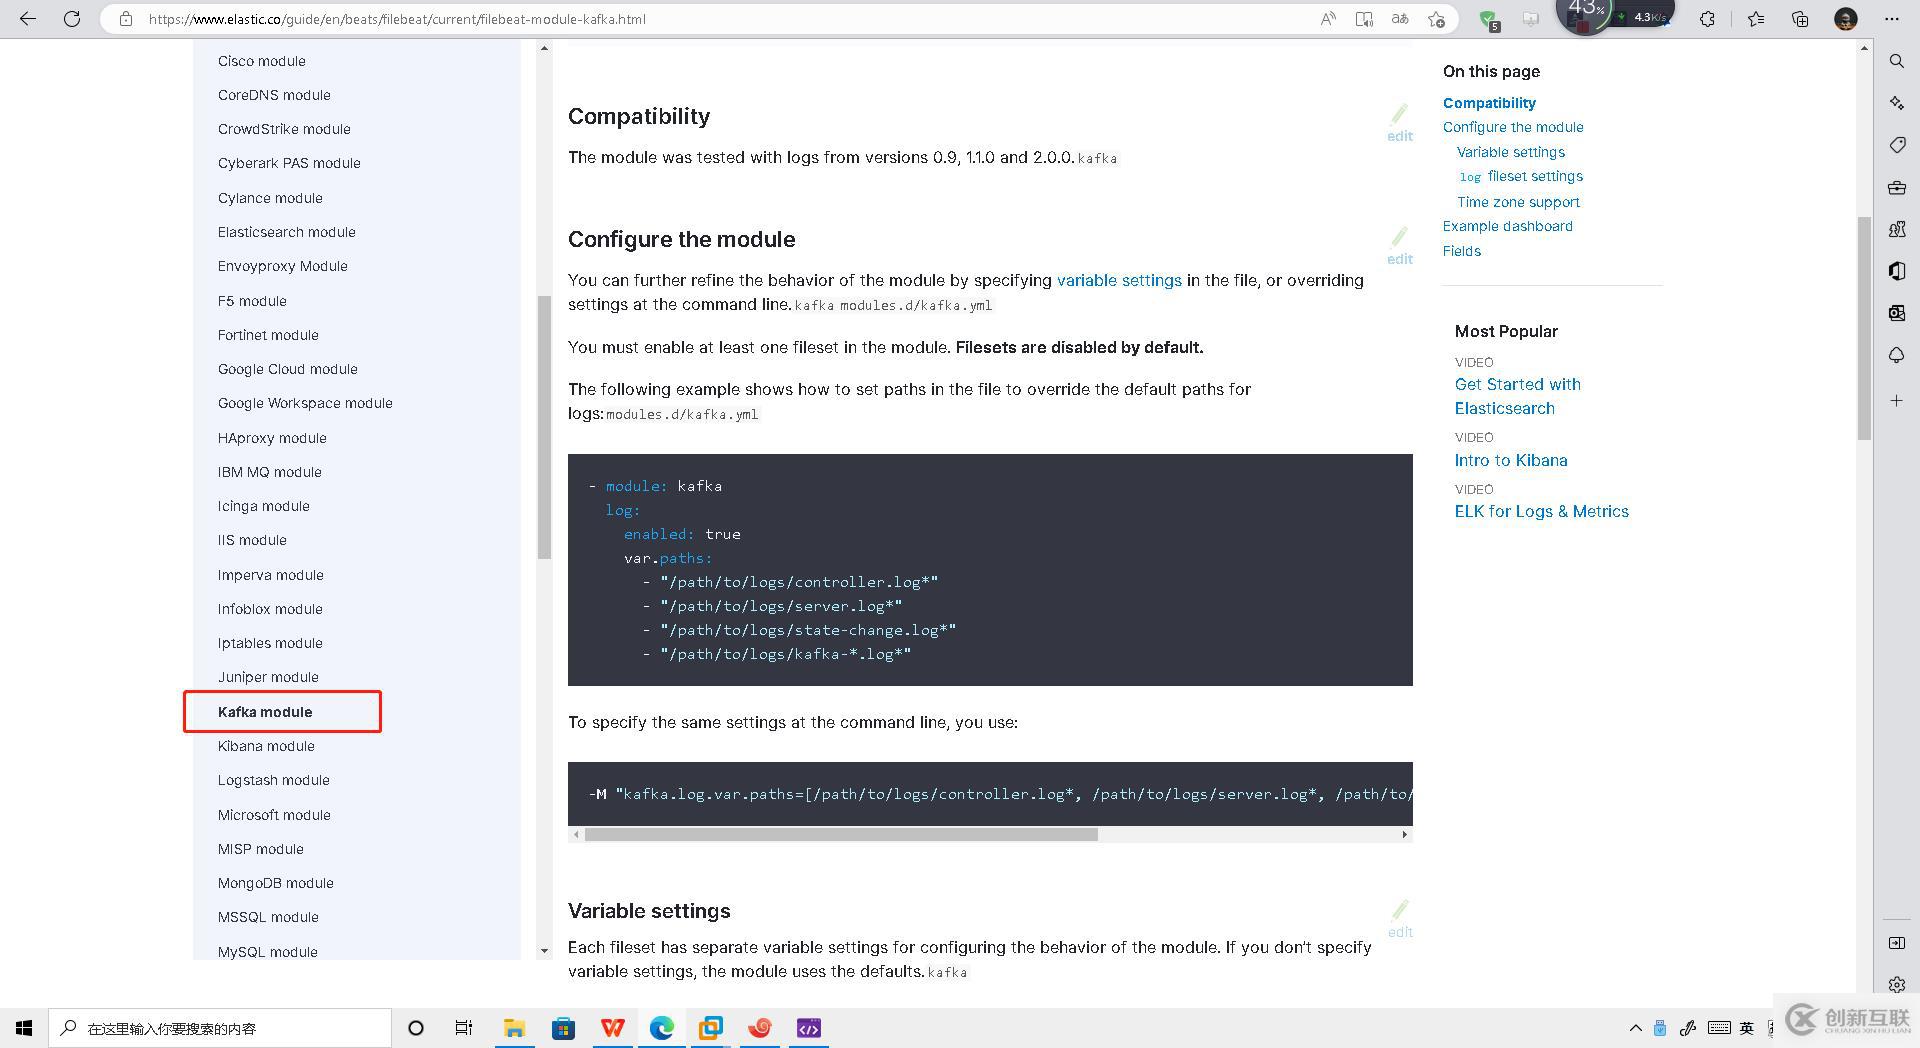Jump to Example dashboard section
Screen dimensions: 1920x1048
(x=1508, y=226)
